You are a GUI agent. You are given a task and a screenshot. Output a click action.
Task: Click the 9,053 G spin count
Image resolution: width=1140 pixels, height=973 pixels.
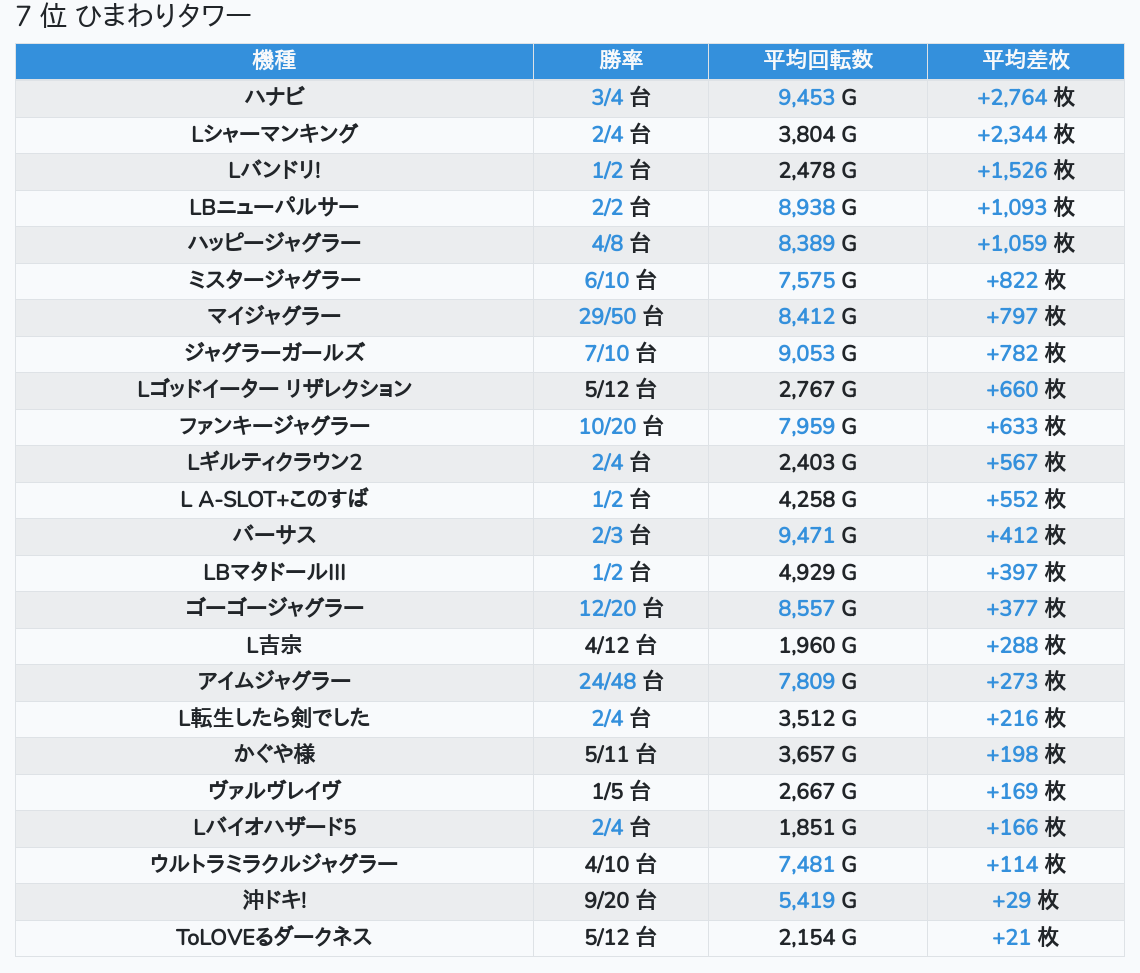pyautogui.click(x=818, y=353)
